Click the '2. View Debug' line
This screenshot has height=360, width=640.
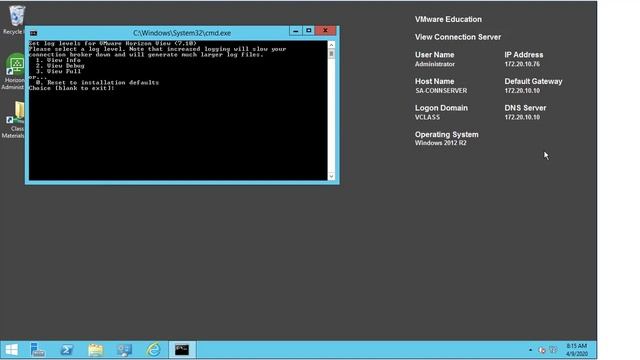pyautogui.click(x=60, y=66)
